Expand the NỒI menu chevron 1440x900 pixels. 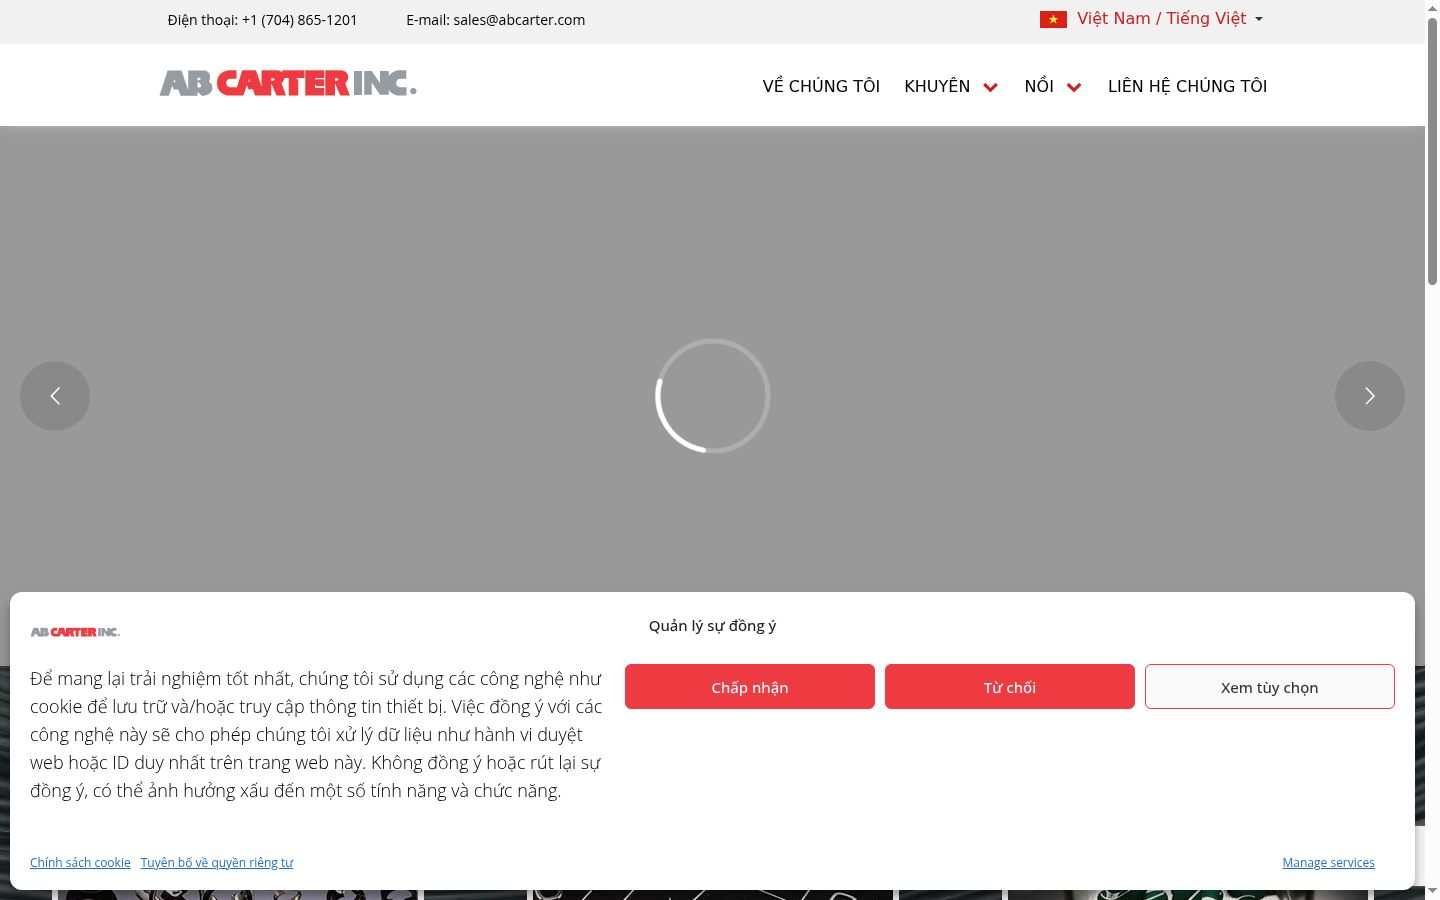pyautogui.click(x=1074, y=87)
